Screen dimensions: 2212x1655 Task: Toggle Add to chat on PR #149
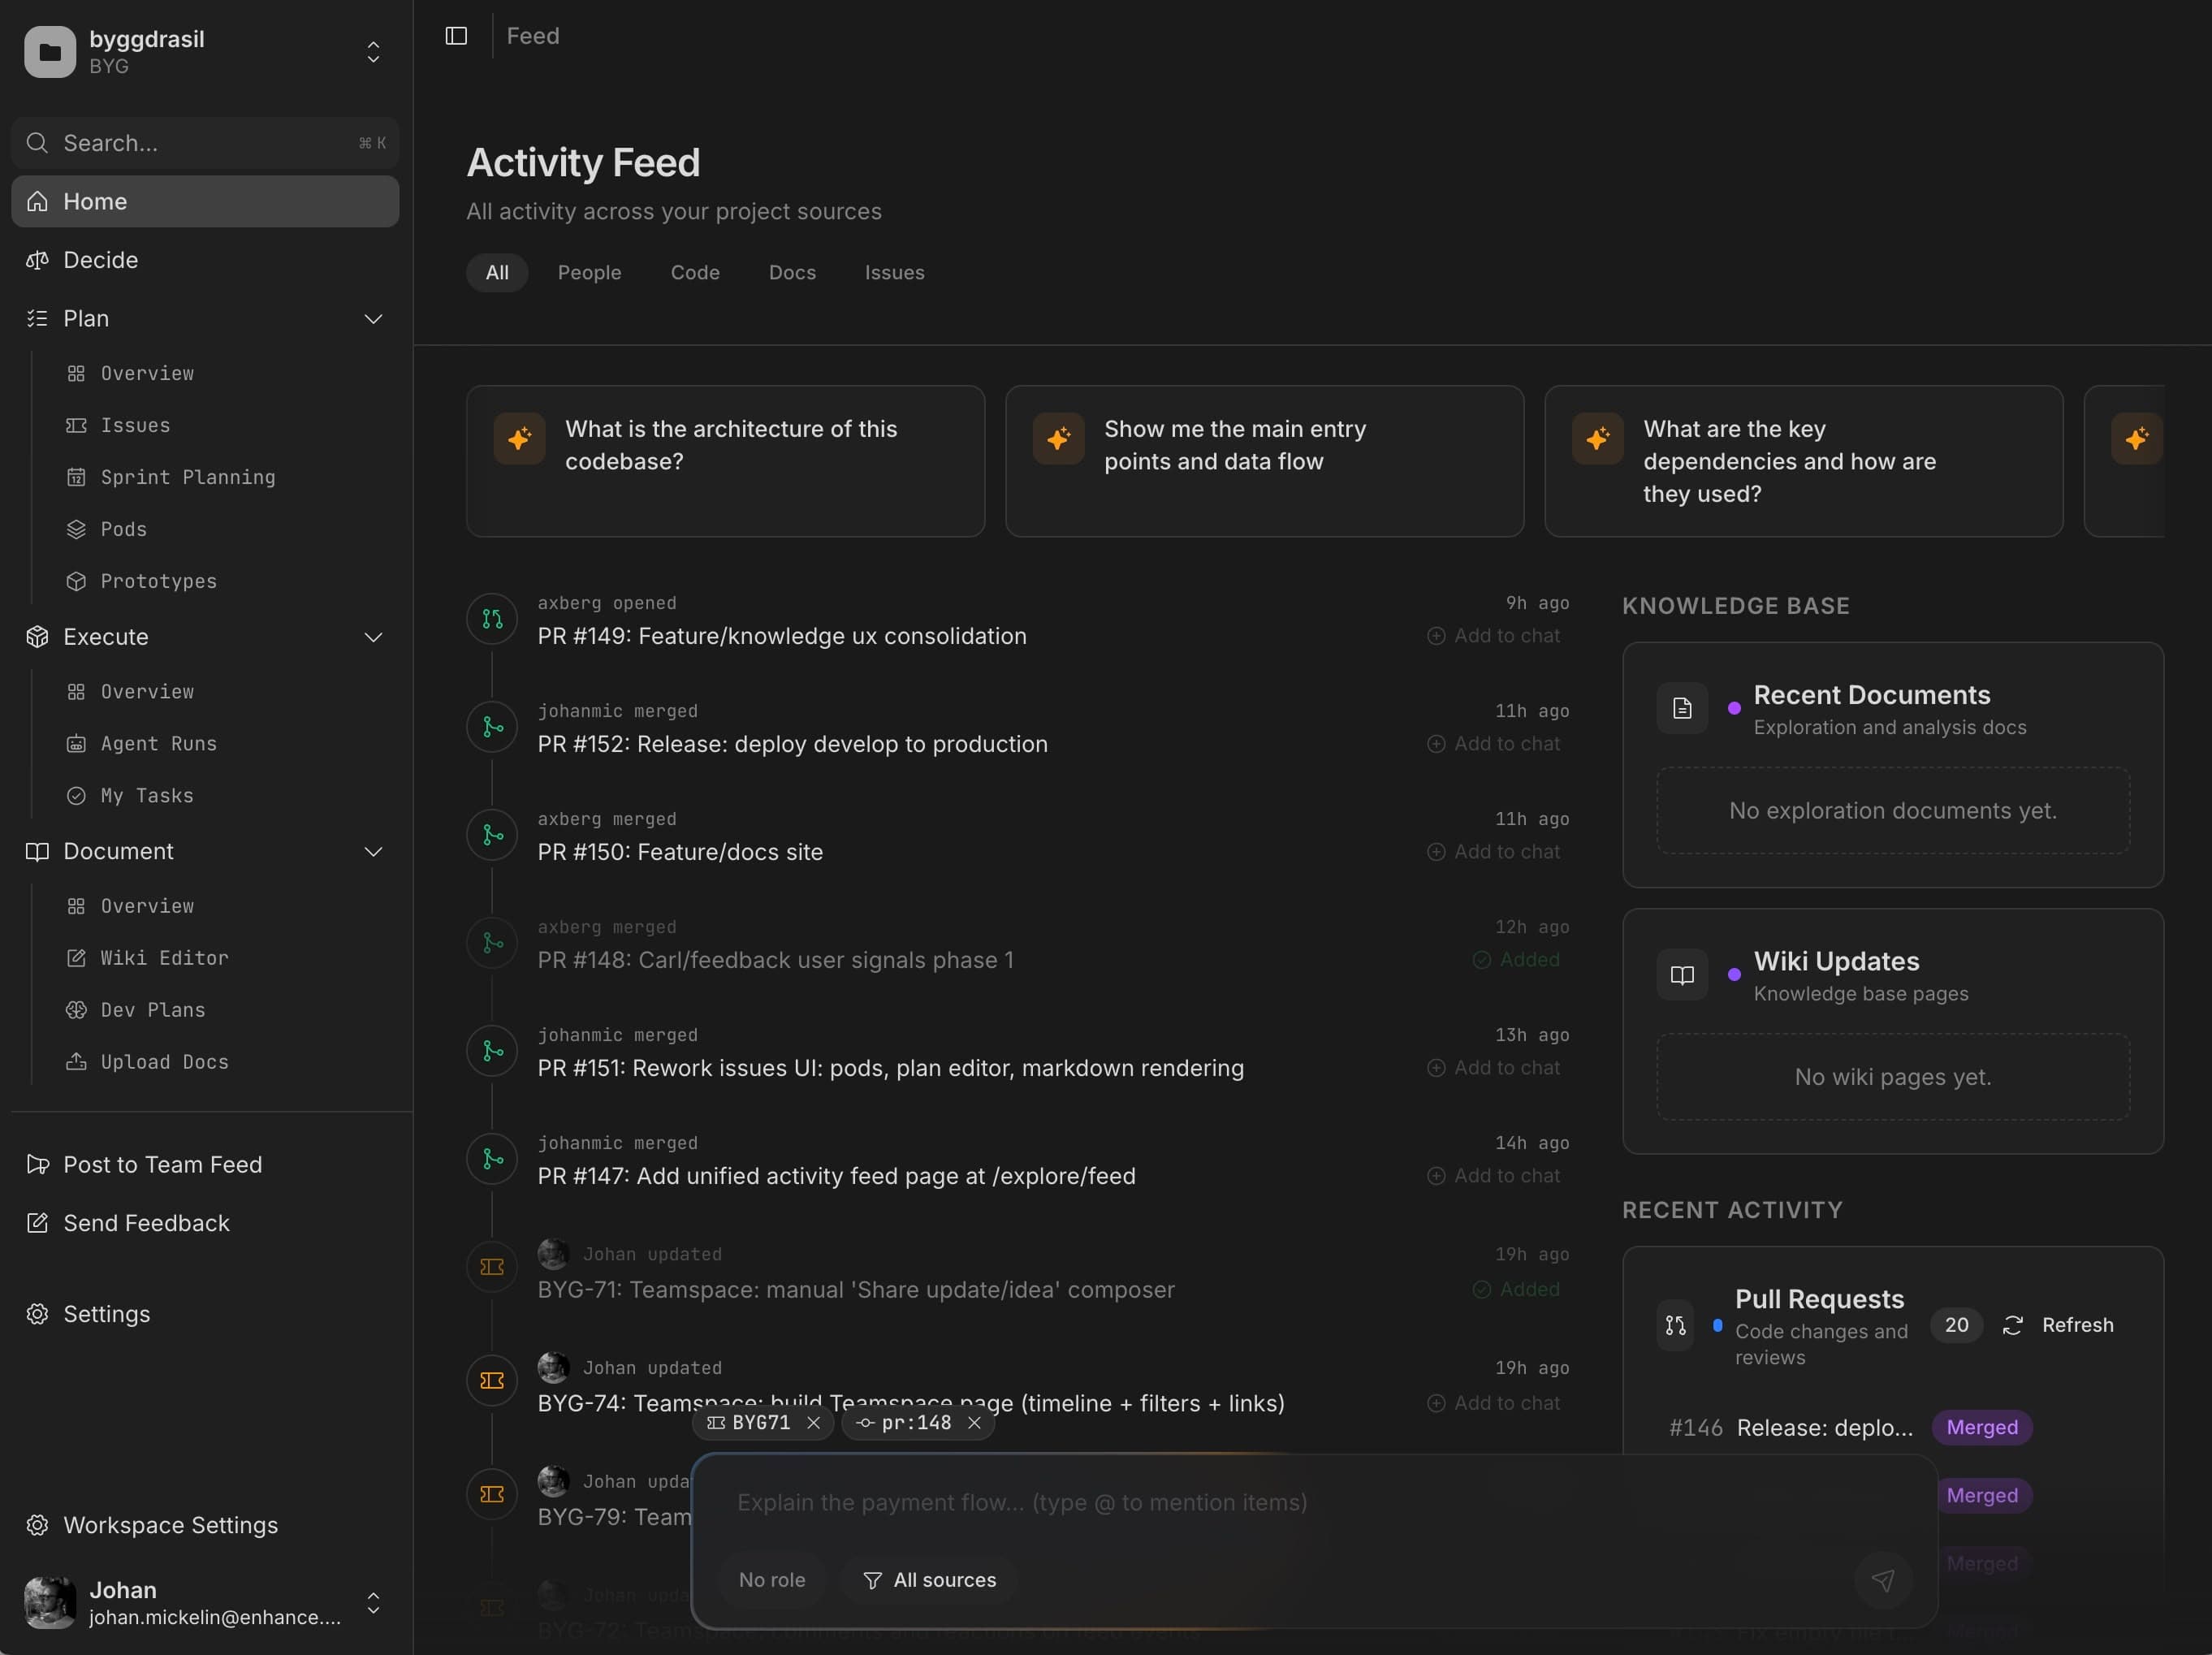pos(1496,636)
